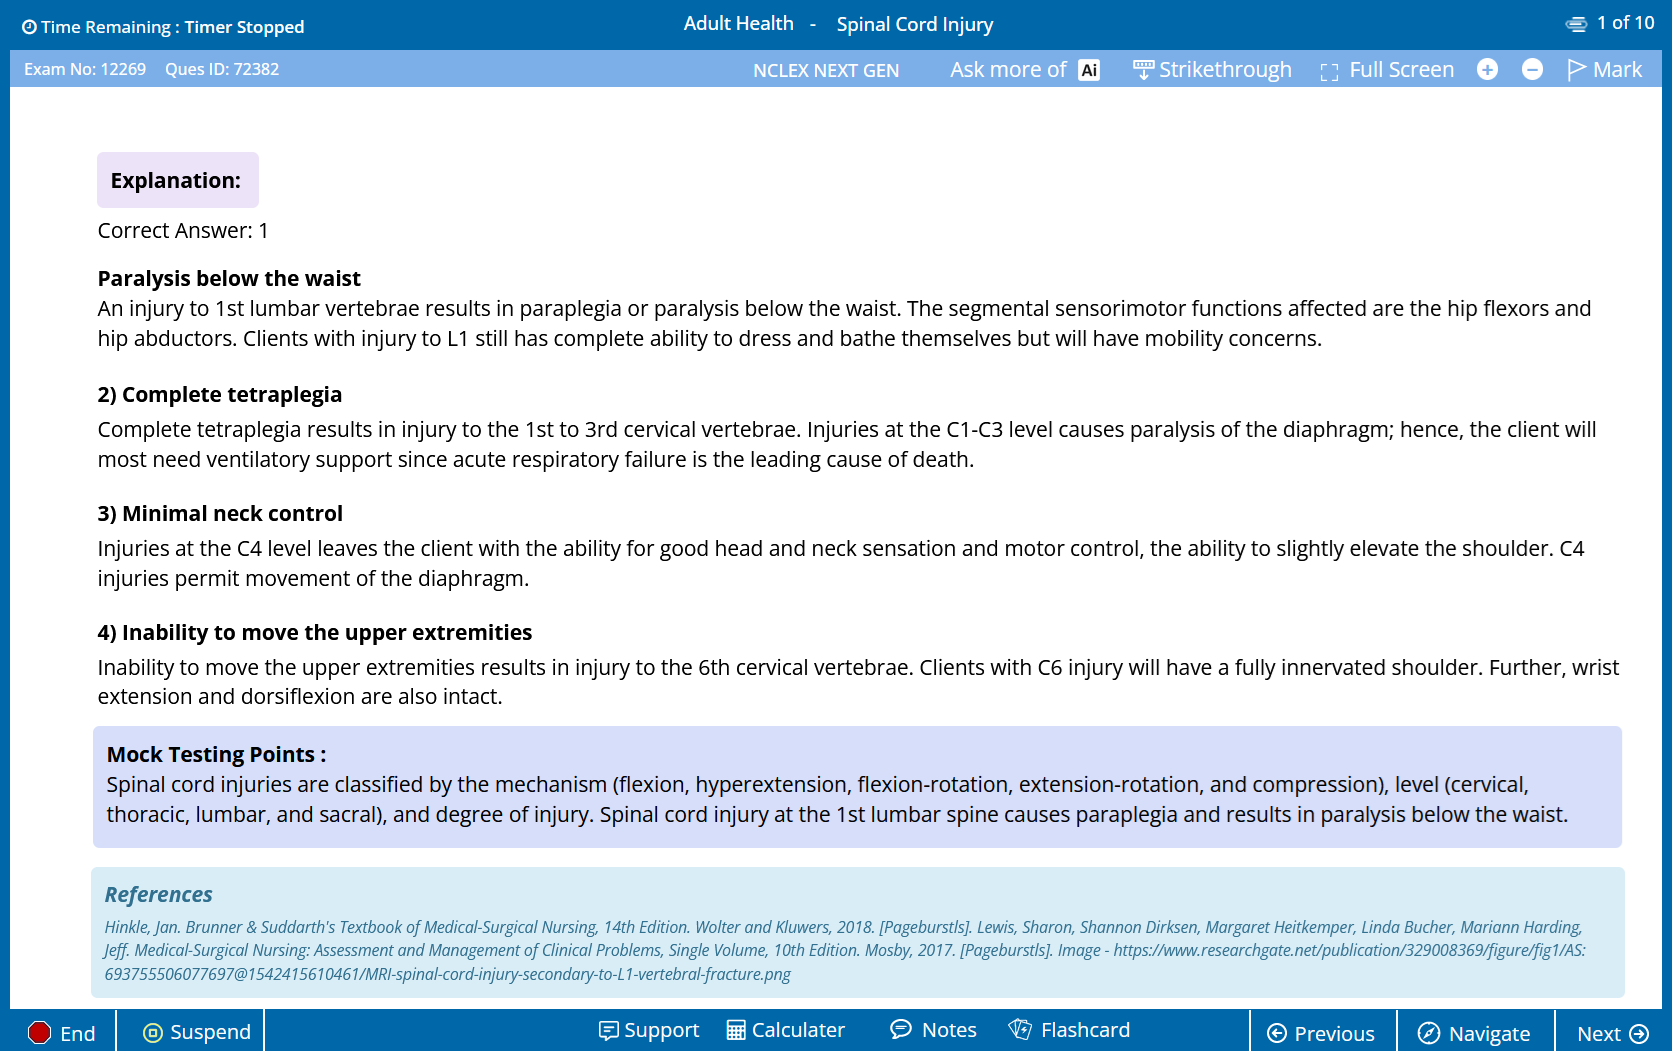Open the Calculater tool
The height and width of the screenshot is (1051, 1672).
[x=785, y=1030]
